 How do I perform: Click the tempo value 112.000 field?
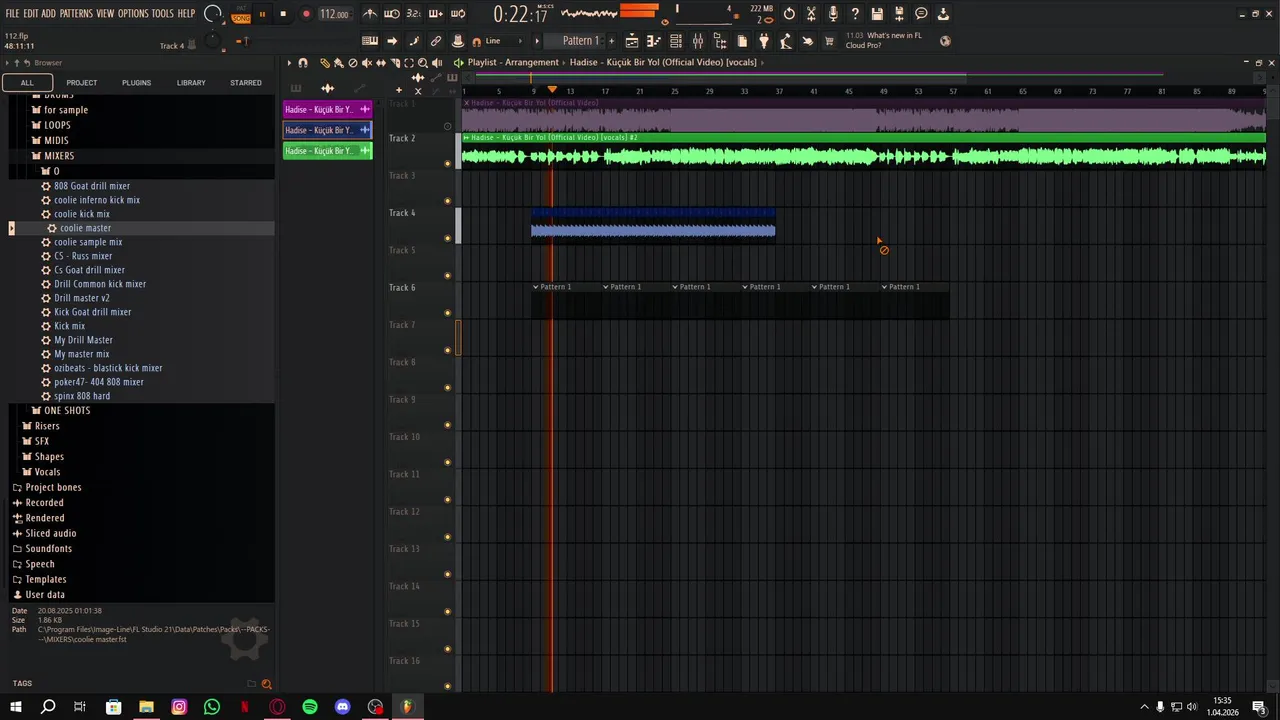pyautogui.click(x=334, y=14)
